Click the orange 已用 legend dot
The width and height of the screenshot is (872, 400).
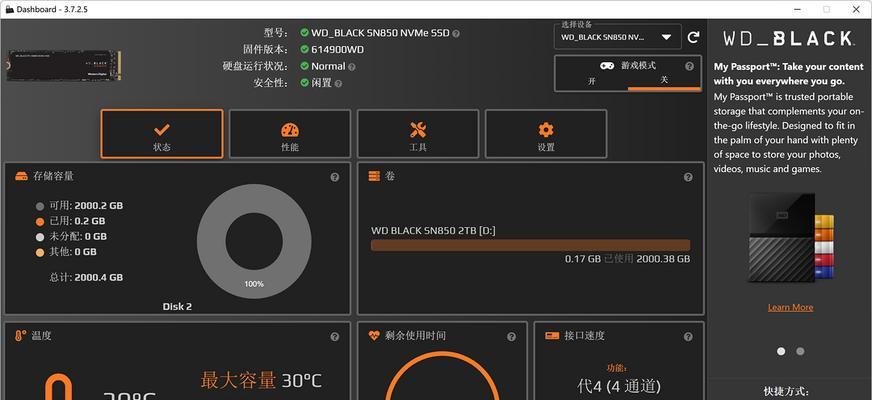[39, 221]
